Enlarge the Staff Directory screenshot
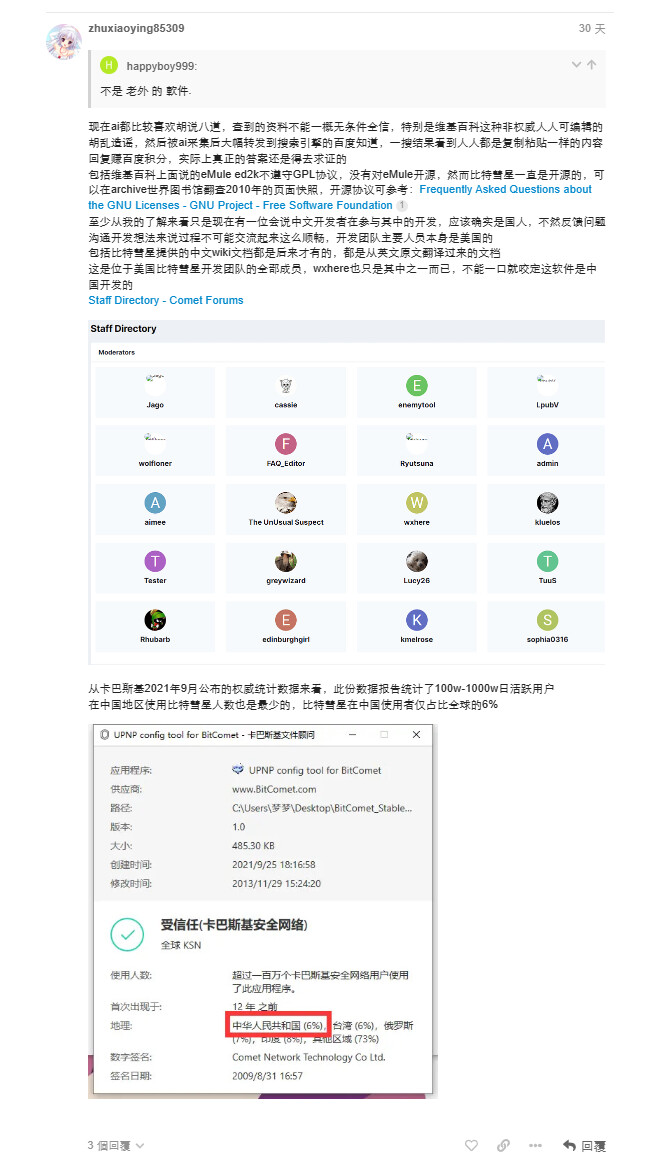Image resolution: width=649 pixels, height=1173 pixels. coord(346,490)
